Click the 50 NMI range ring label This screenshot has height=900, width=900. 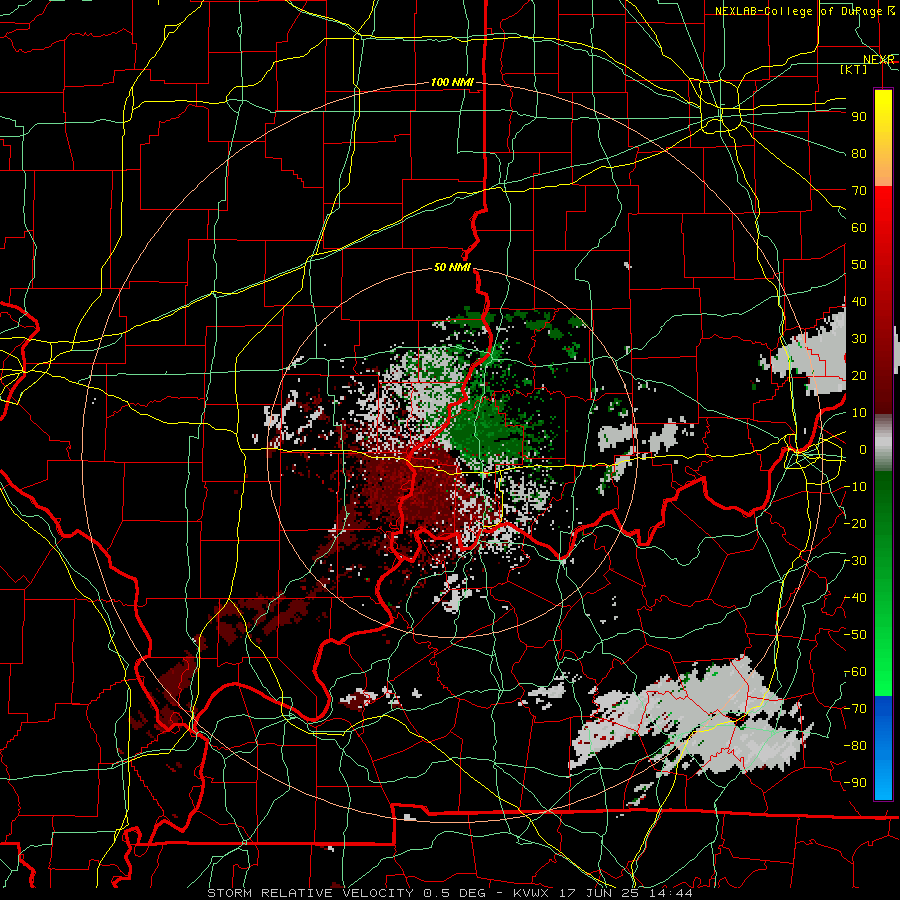click(452, 267)
